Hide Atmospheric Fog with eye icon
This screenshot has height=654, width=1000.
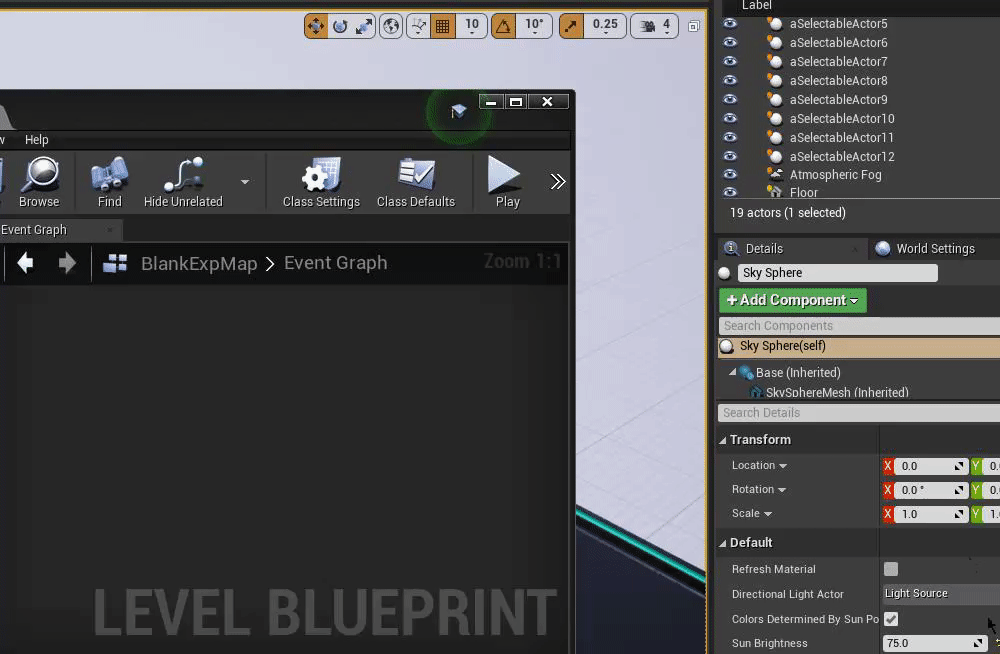tap(730, 174)
